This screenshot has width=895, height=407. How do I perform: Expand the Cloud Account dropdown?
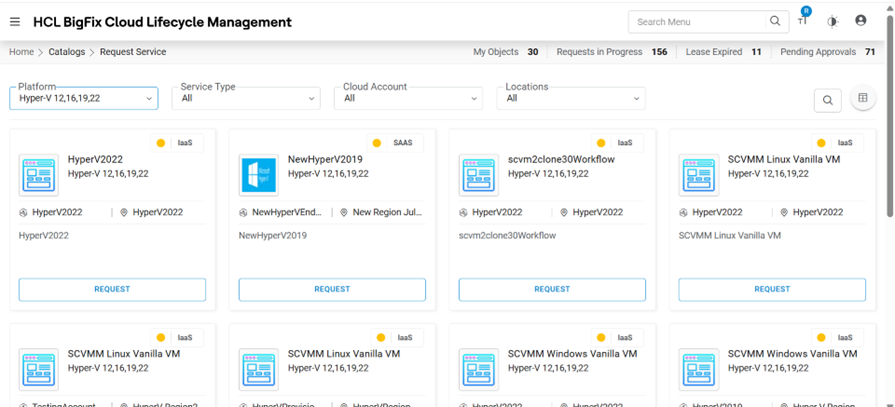408,98
